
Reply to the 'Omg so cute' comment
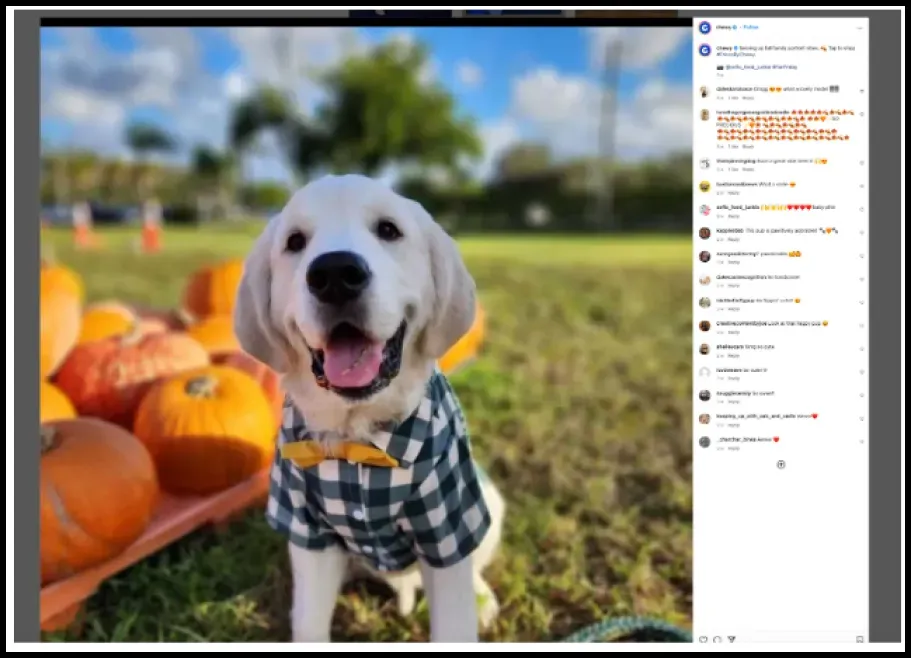click(x=734, y=355)
